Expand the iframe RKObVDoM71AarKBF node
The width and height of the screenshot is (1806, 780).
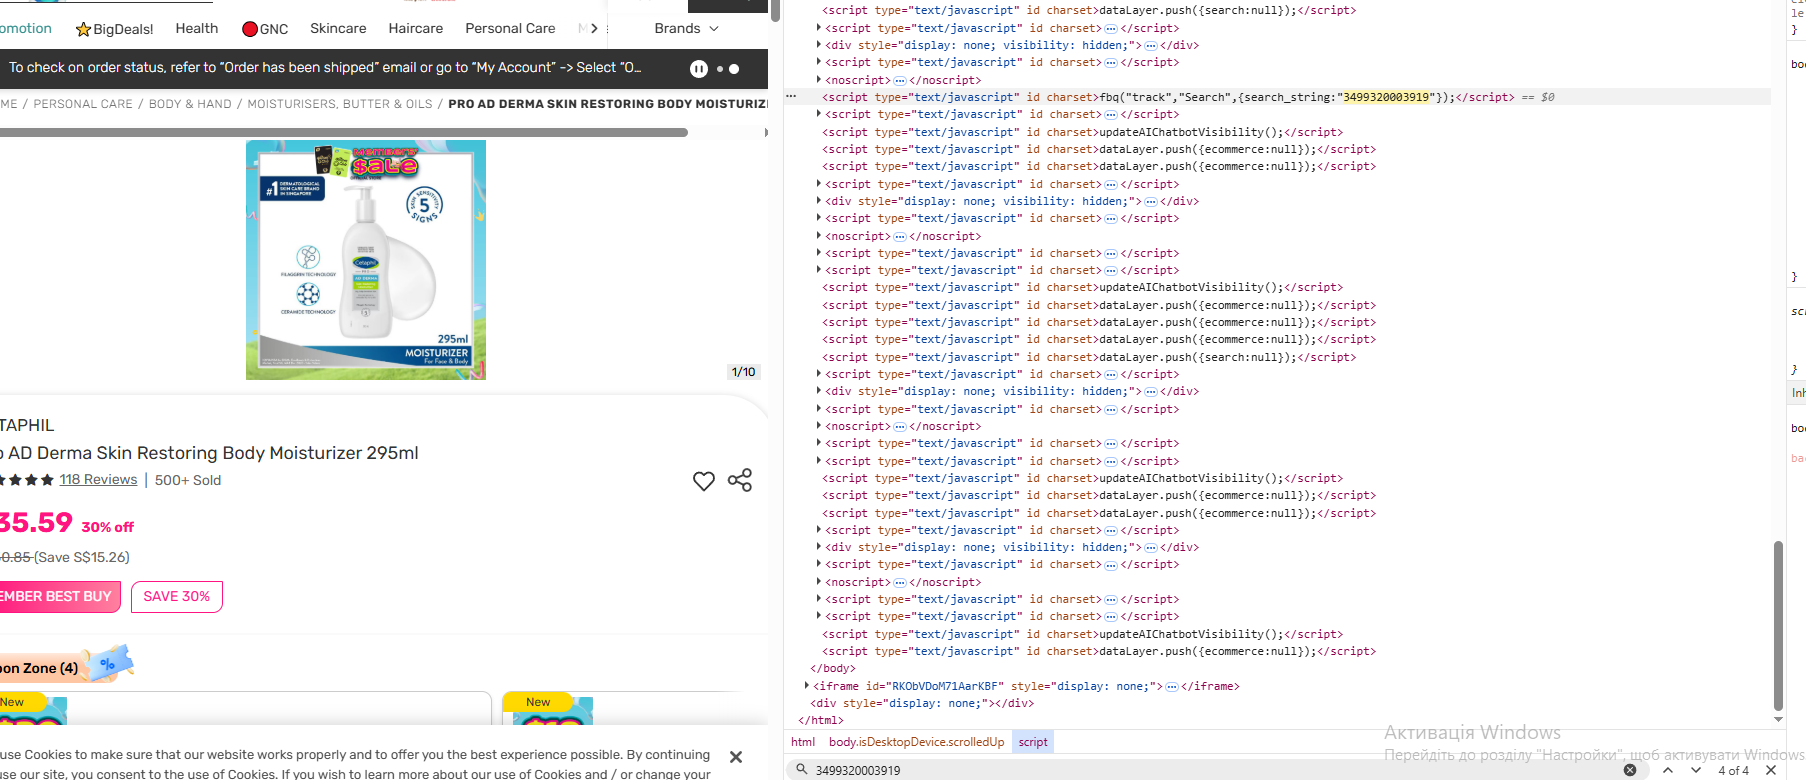click(807, 686)
